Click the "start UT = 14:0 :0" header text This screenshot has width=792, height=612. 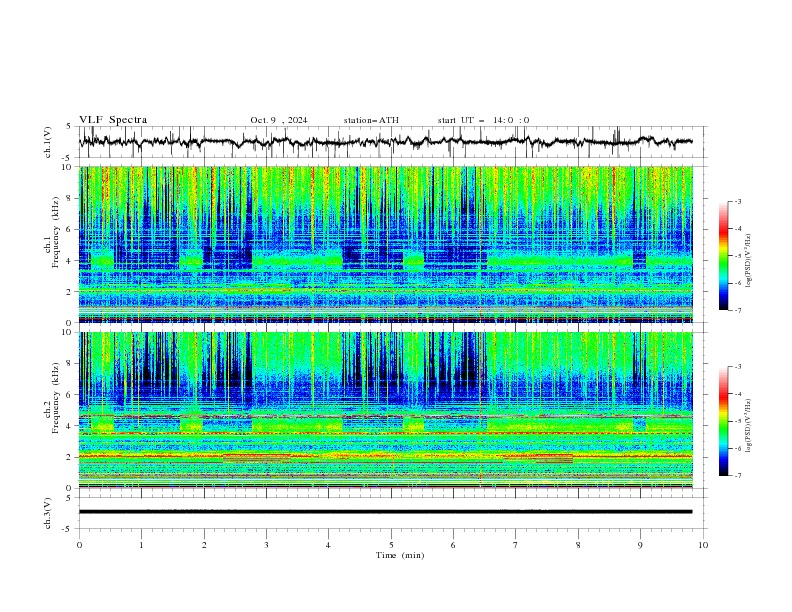coord(483,120)
